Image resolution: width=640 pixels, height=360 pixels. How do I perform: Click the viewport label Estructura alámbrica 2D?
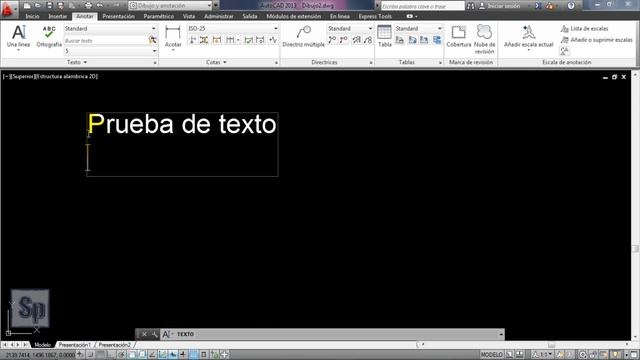[x=67, y=76]
